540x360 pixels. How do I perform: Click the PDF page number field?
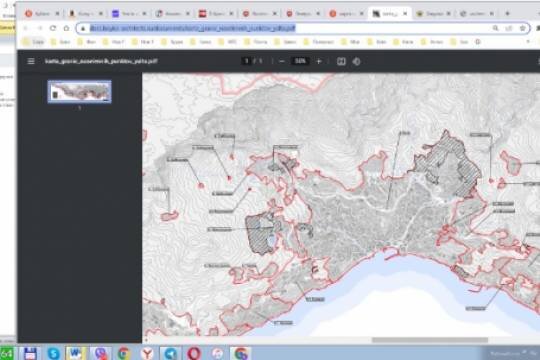click(x=246, y=61)
